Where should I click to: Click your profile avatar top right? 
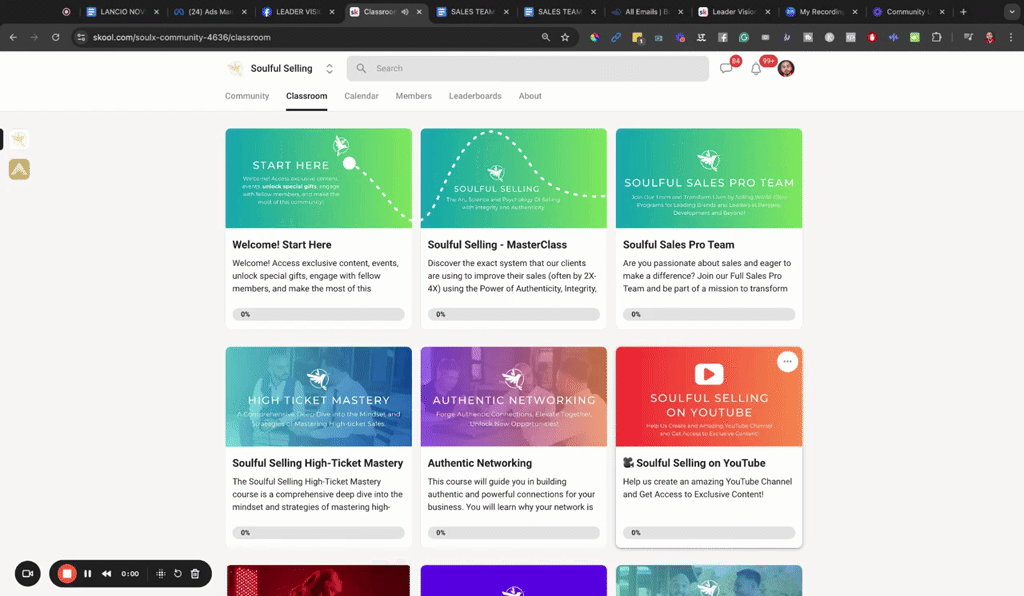click(x=786, y=68)
